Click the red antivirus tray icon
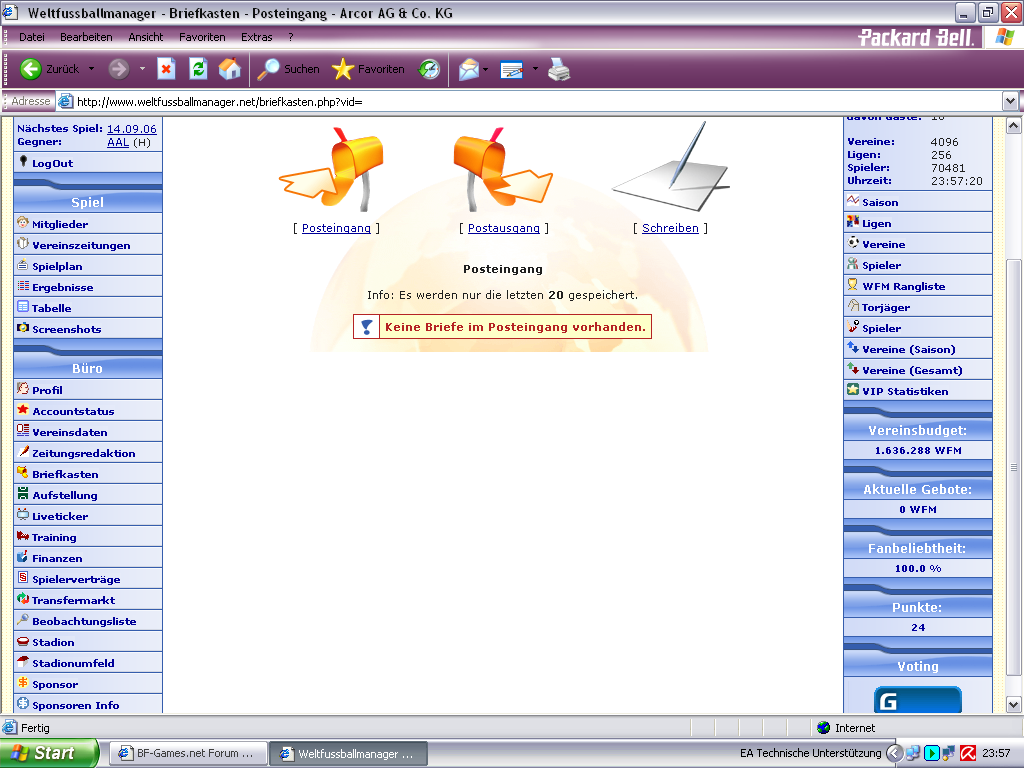The image size is (1024, 768). (967, 753)
